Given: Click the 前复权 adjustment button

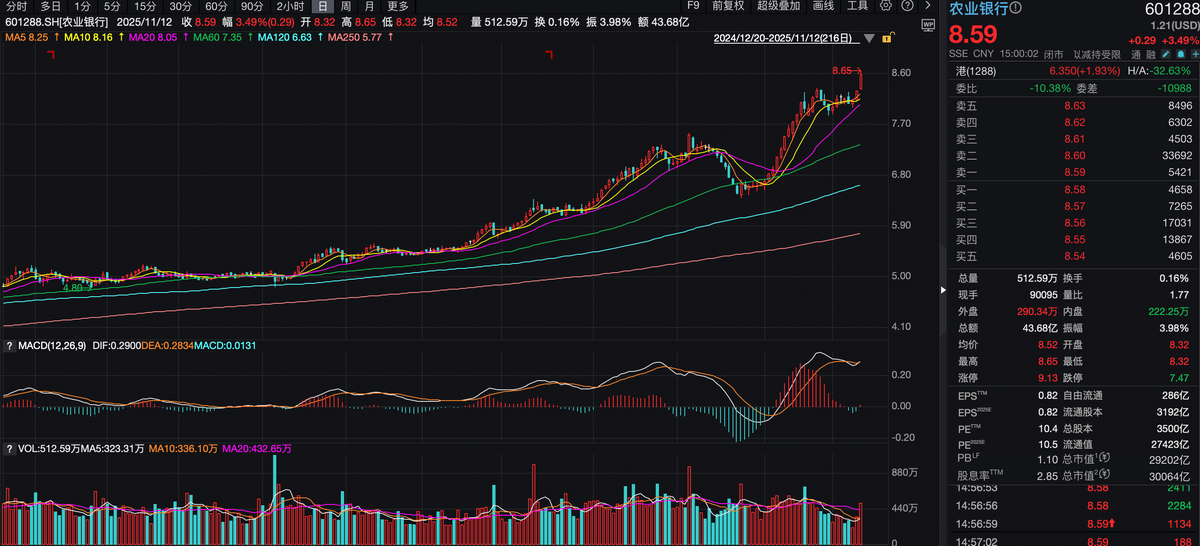Looking at the screenshot, I should click(x=728, y=6).
